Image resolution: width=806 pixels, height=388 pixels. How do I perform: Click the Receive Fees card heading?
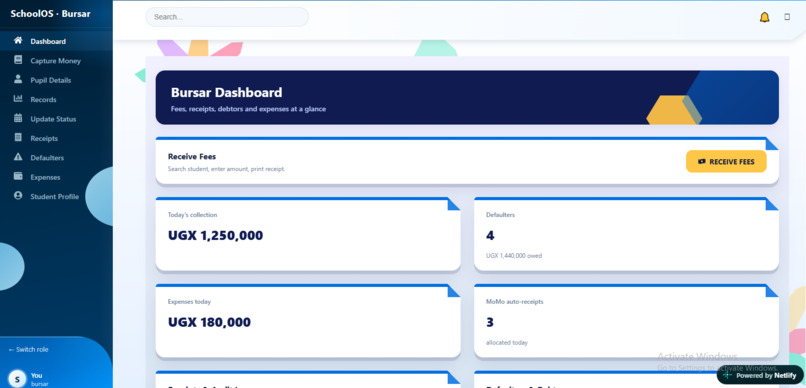192,157
